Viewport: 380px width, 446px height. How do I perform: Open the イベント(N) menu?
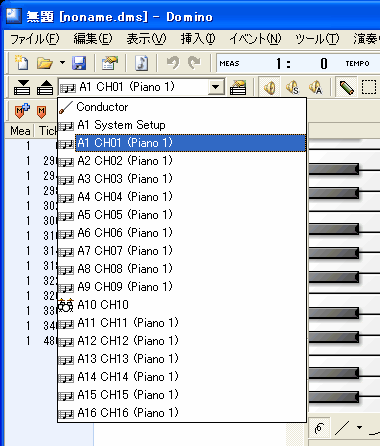[255, 39]
